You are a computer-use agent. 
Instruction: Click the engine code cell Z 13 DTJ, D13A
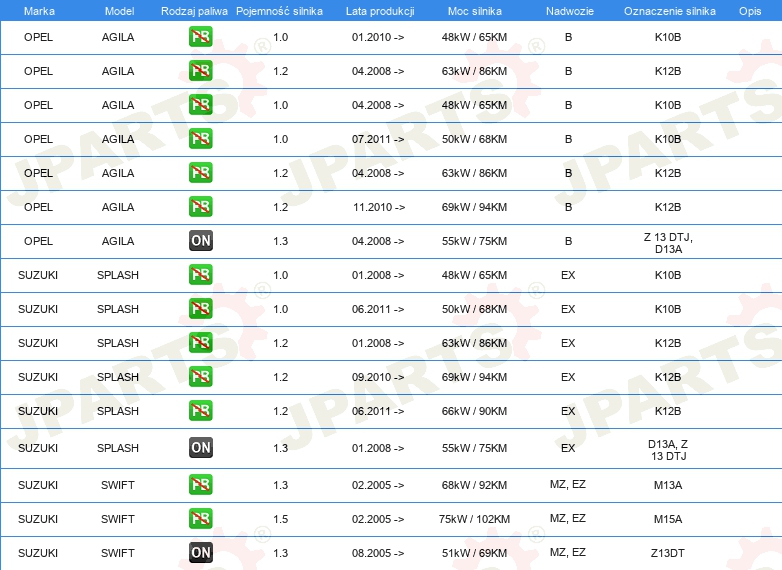point(668,243)
